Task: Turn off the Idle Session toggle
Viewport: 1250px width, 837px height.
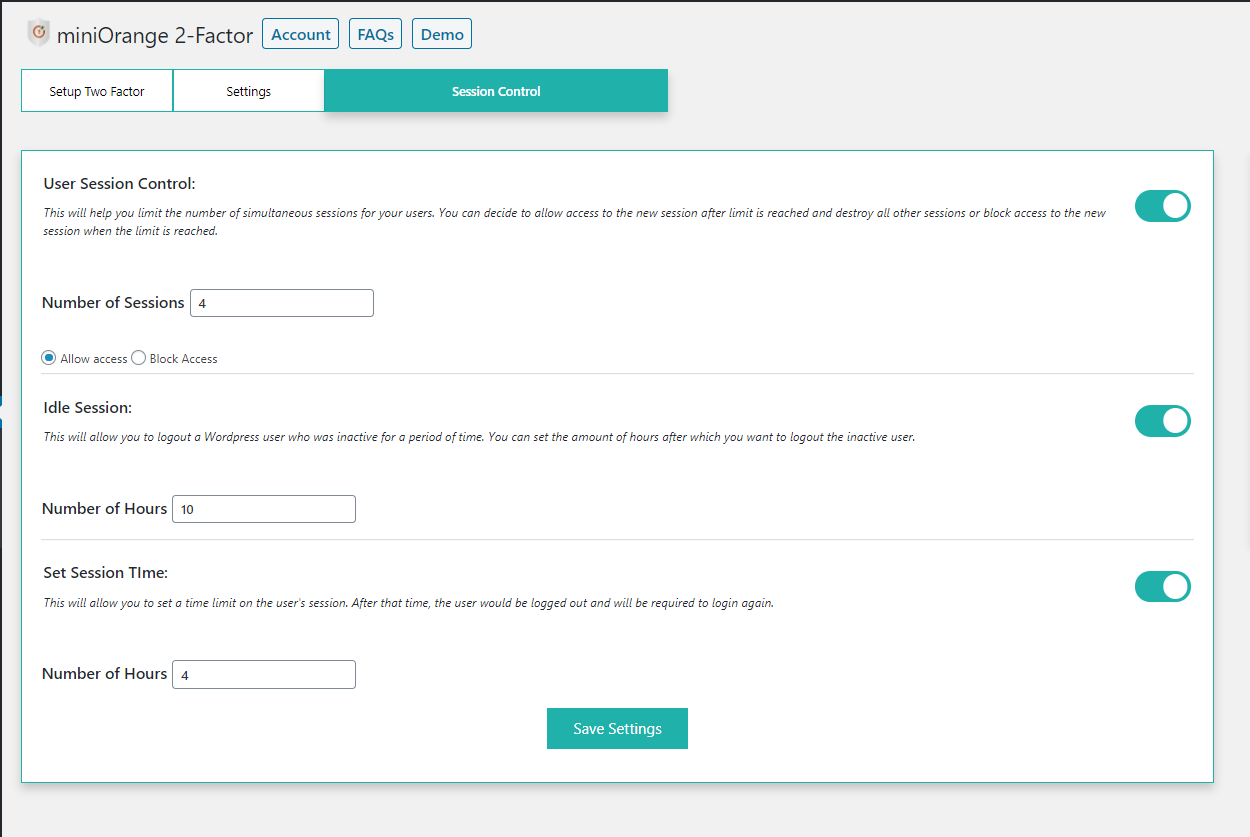Action: point(1163,421)
